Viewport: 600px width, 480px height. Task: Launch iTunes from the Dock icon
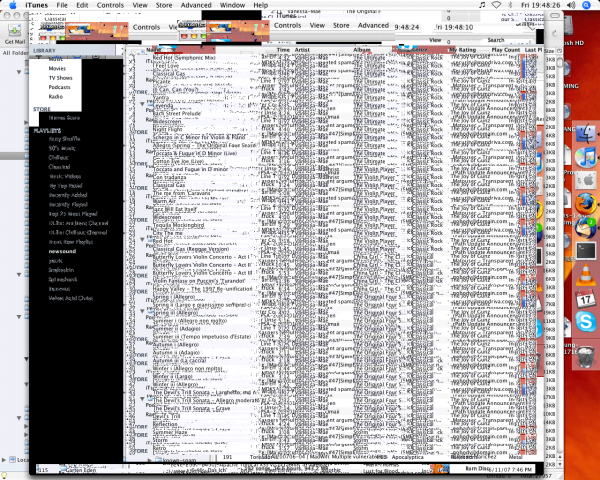[585, 157]
